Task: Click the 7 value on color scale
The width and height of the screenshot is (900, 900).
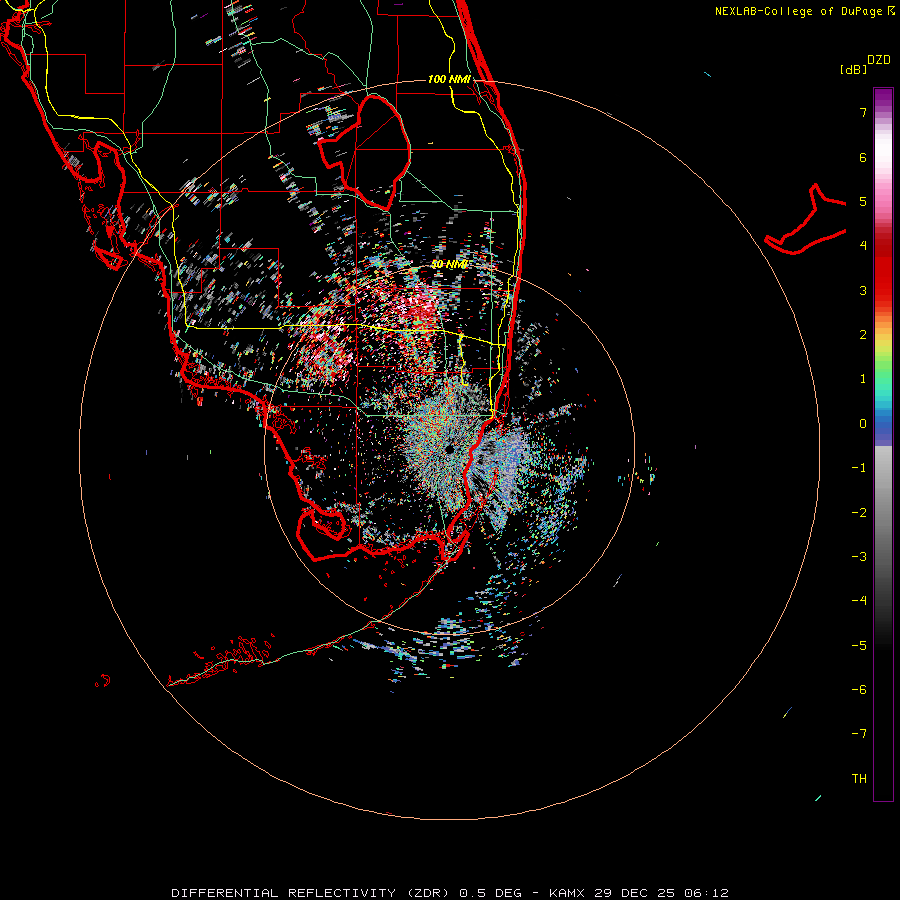Action: [863, 112]
